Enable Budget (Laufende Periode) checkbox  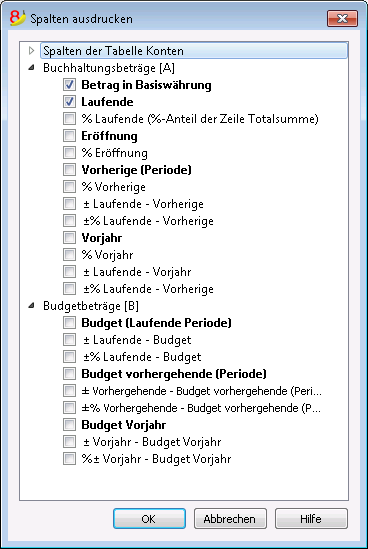[69, 322]
